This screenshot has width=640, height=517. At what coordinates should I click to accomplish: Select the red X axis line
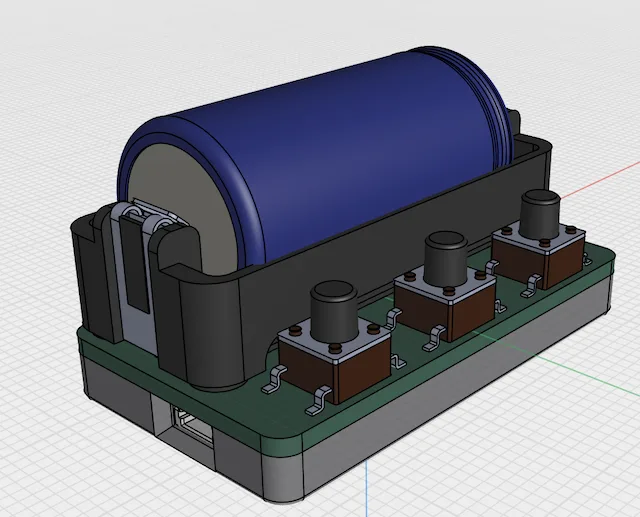pyautogui.click(x=600, y=180)
